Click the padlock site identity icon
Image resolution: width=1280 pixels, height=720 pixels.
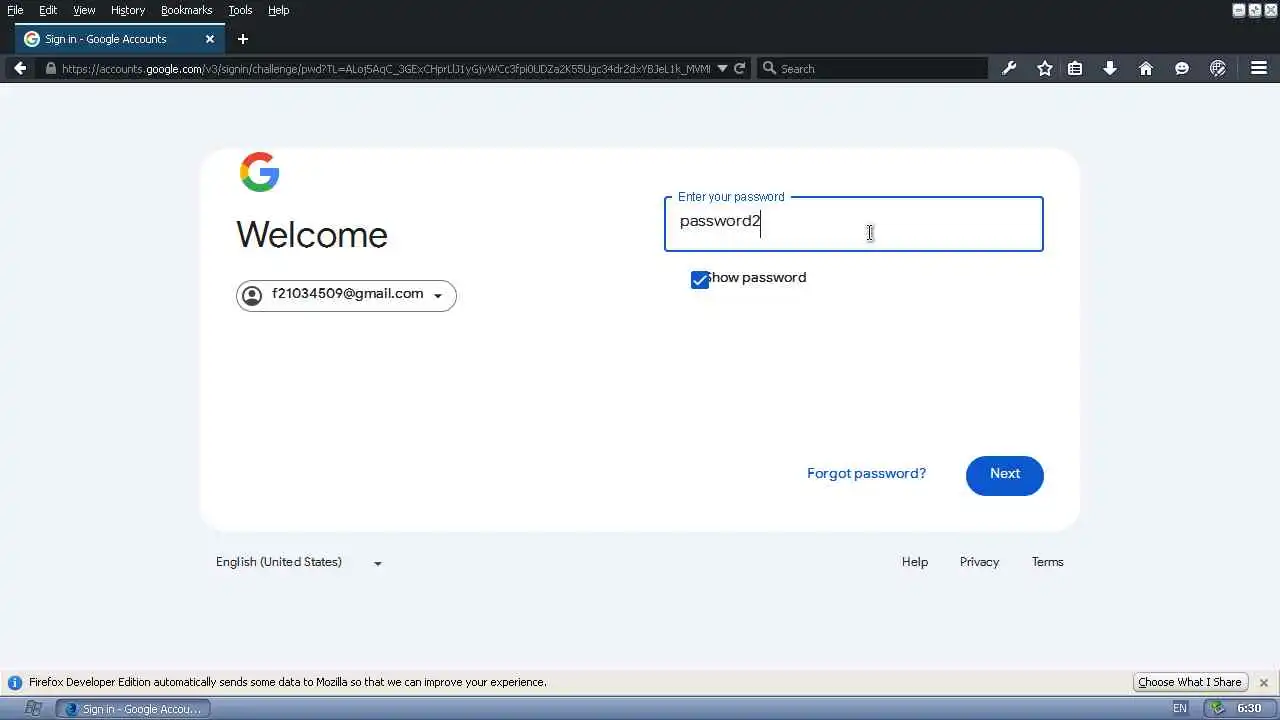pos(51,69)
